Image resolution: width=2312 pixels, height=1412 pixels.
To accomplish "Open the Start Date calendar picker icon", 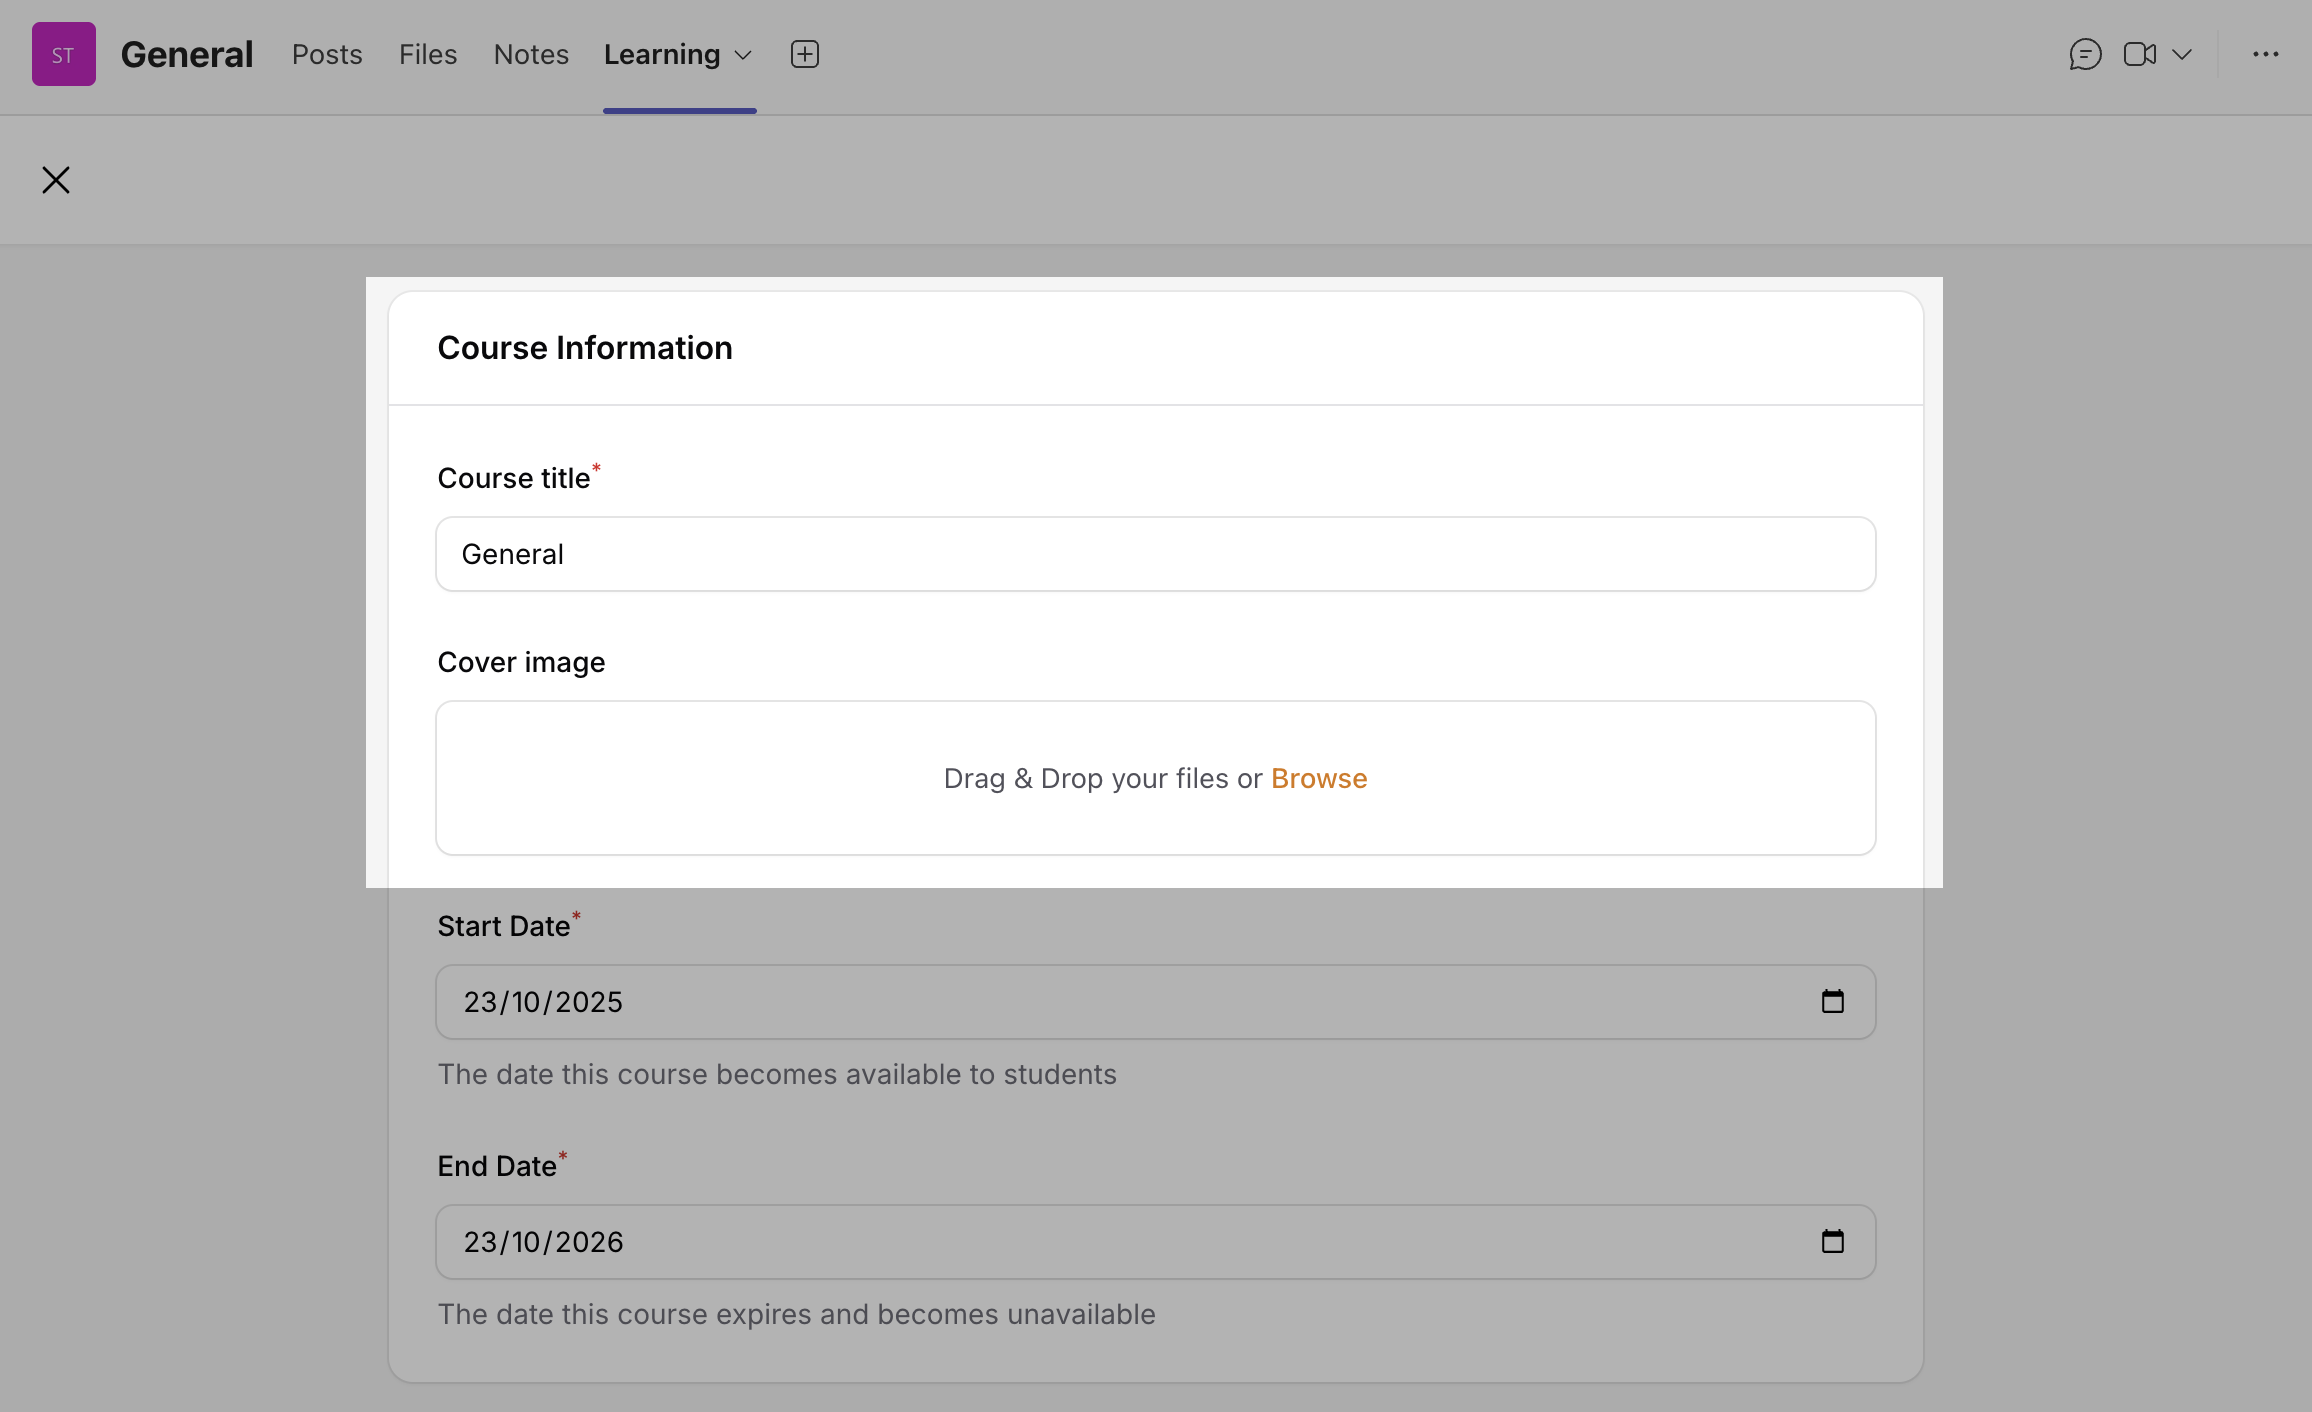I will coord(1832,1002).
